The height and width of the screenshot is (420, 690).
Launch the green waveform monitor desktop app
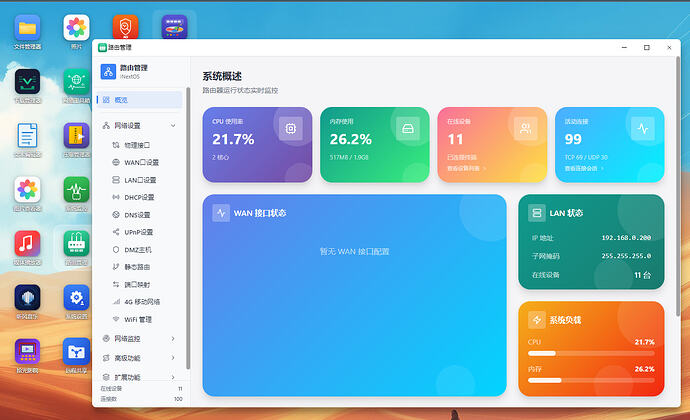[x=76, y=190]
